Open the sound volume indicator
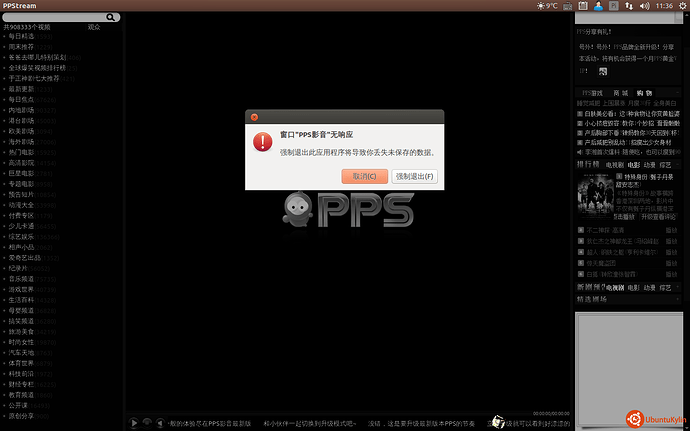 (645, 6)
